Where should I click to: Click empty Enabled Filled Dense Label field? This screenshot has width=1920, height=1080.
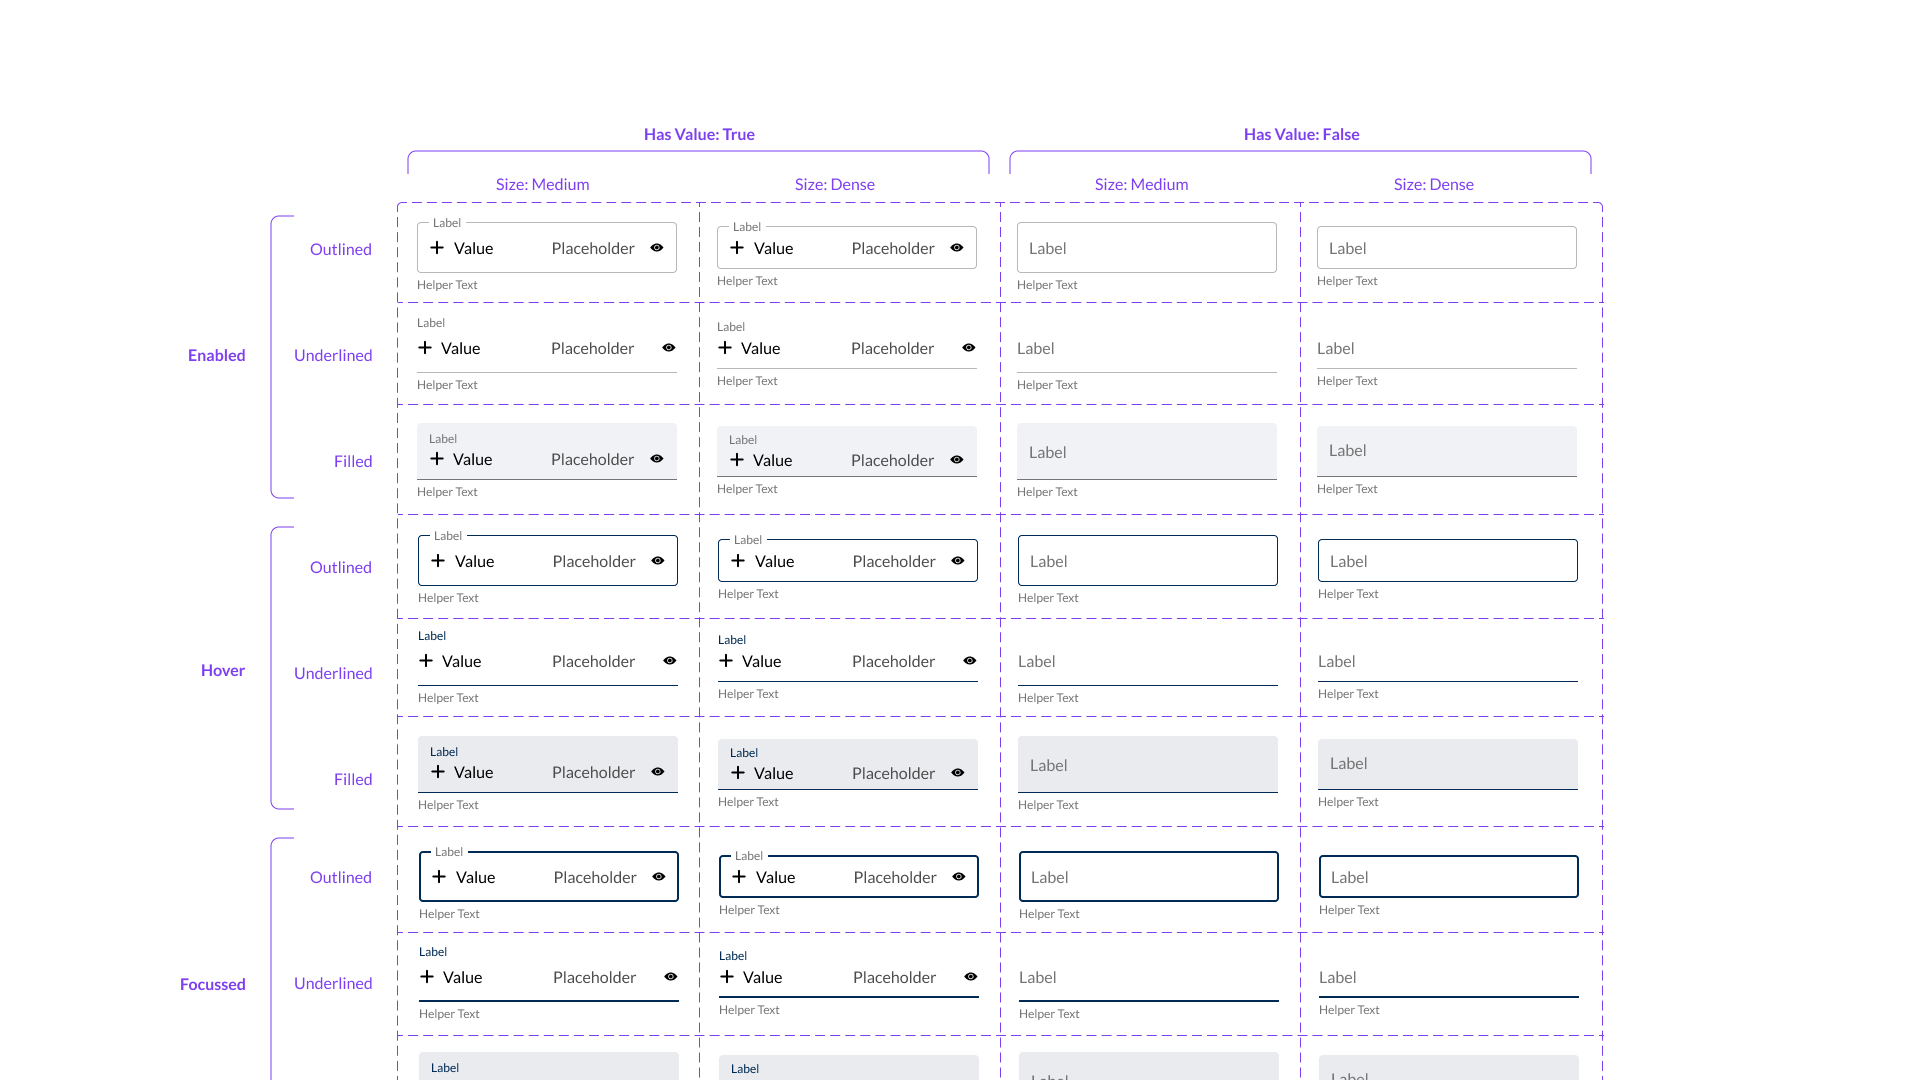coord(1446,451)
